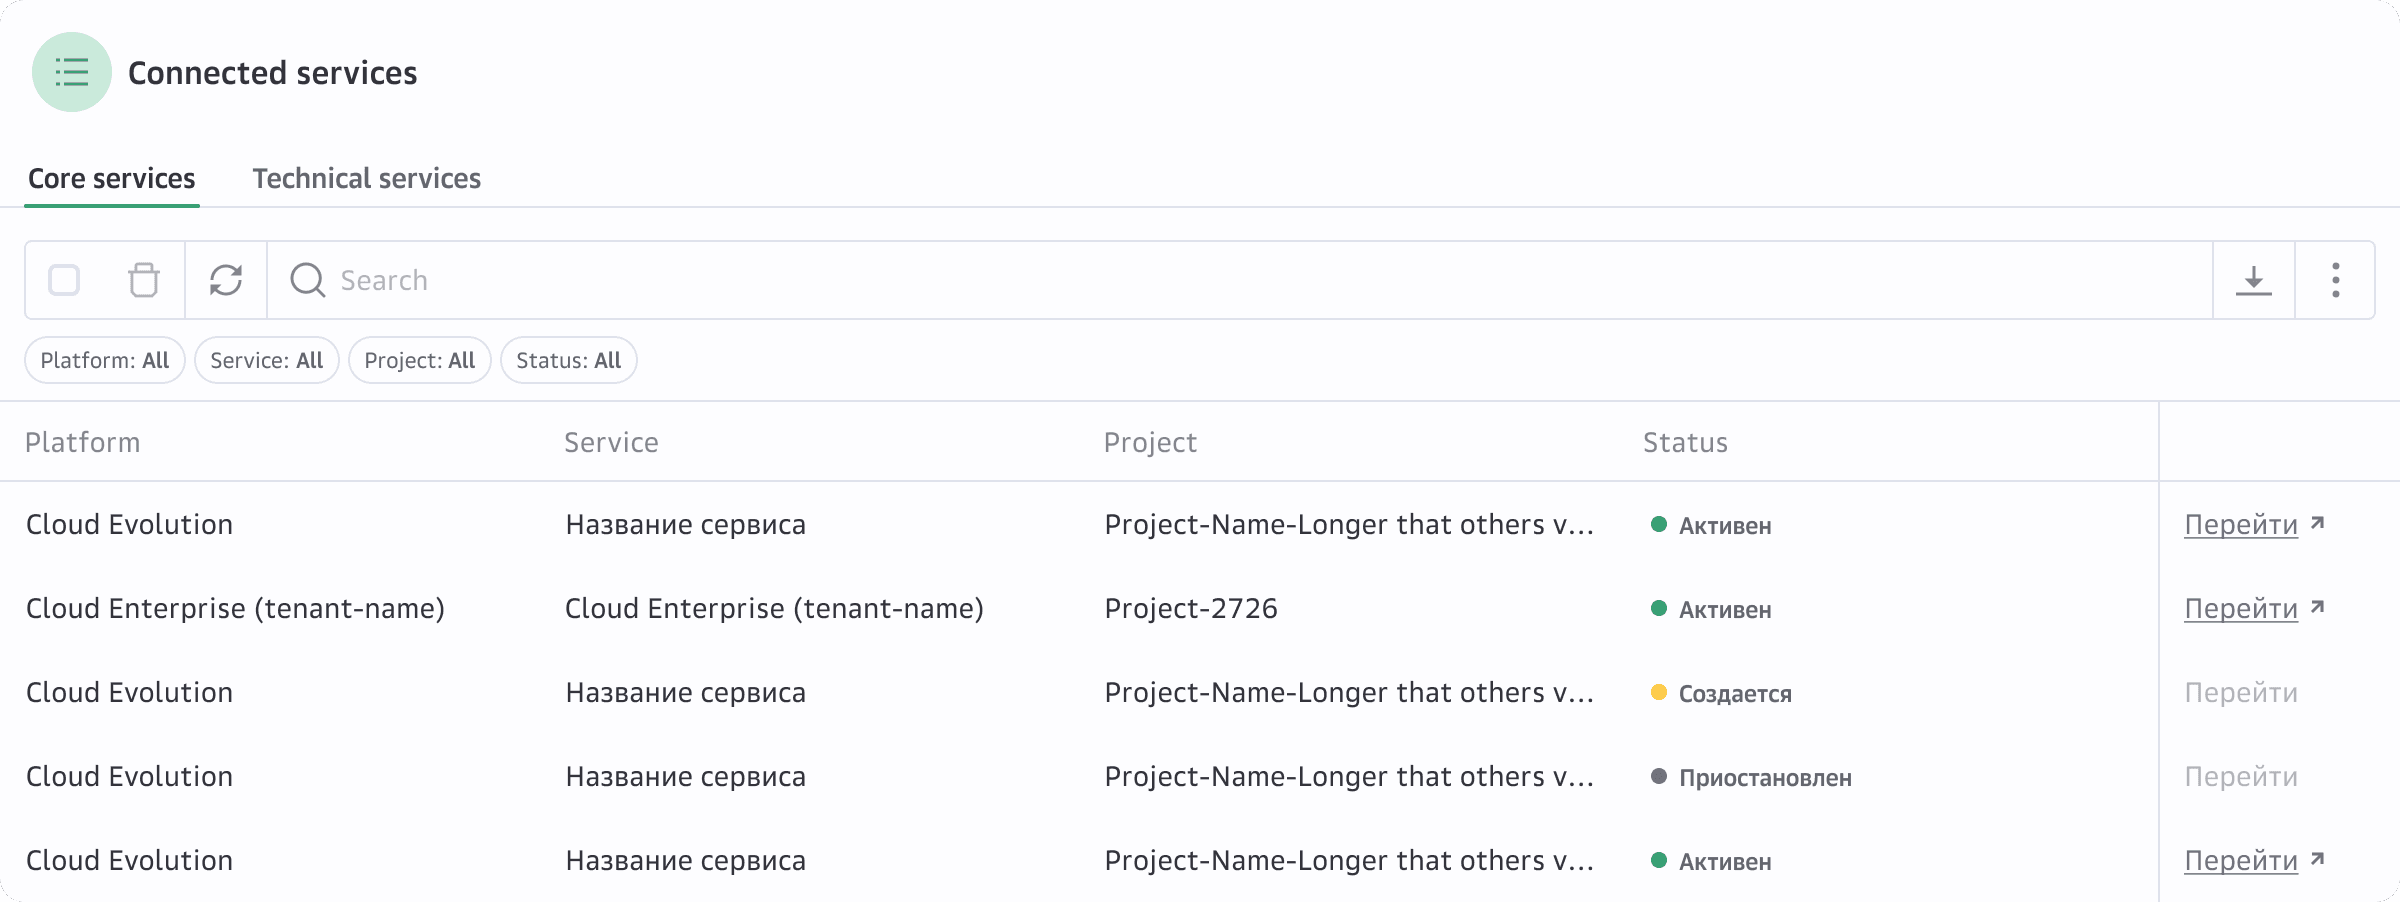Click Перейти link in the last row

(2241, 860)
